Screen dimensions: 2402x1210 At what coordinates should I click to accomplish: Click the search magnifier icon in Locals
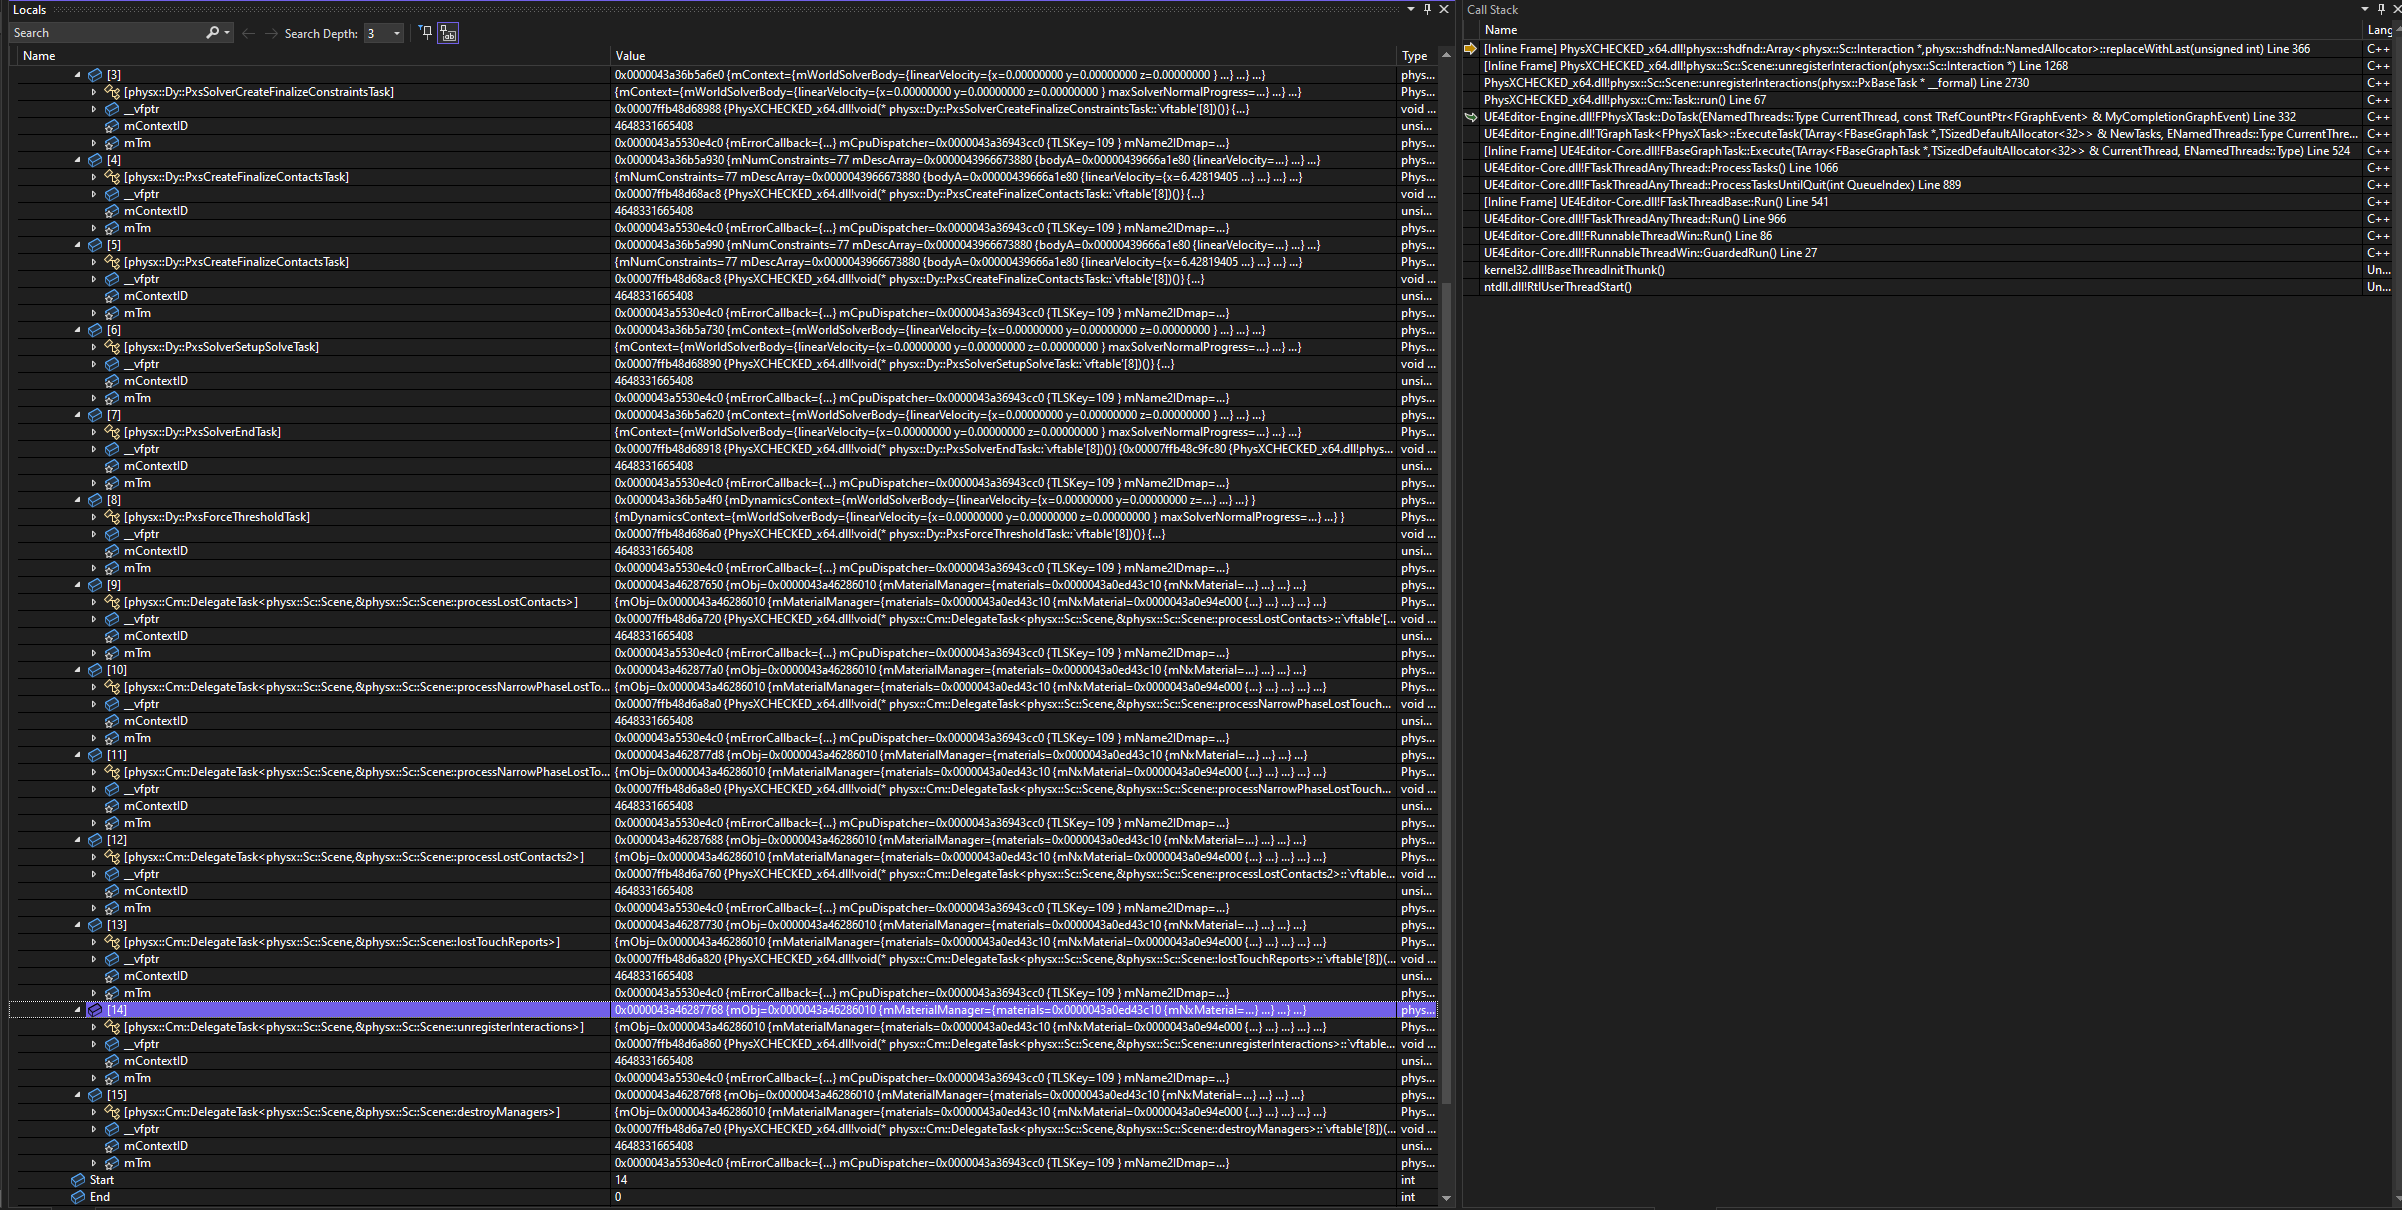tap(211, 32)
